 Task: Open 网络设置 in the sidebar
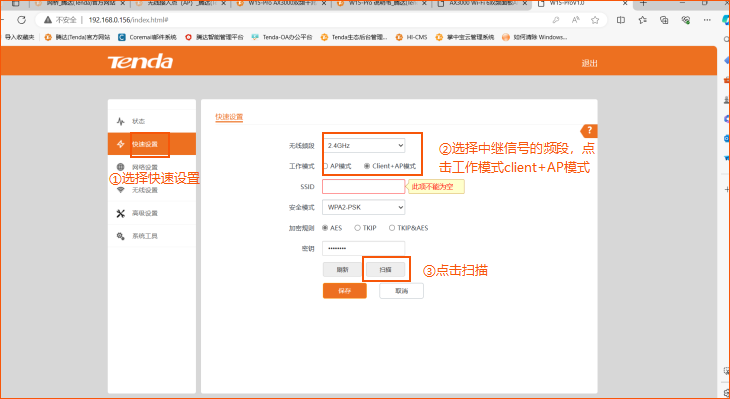point(152,167)
